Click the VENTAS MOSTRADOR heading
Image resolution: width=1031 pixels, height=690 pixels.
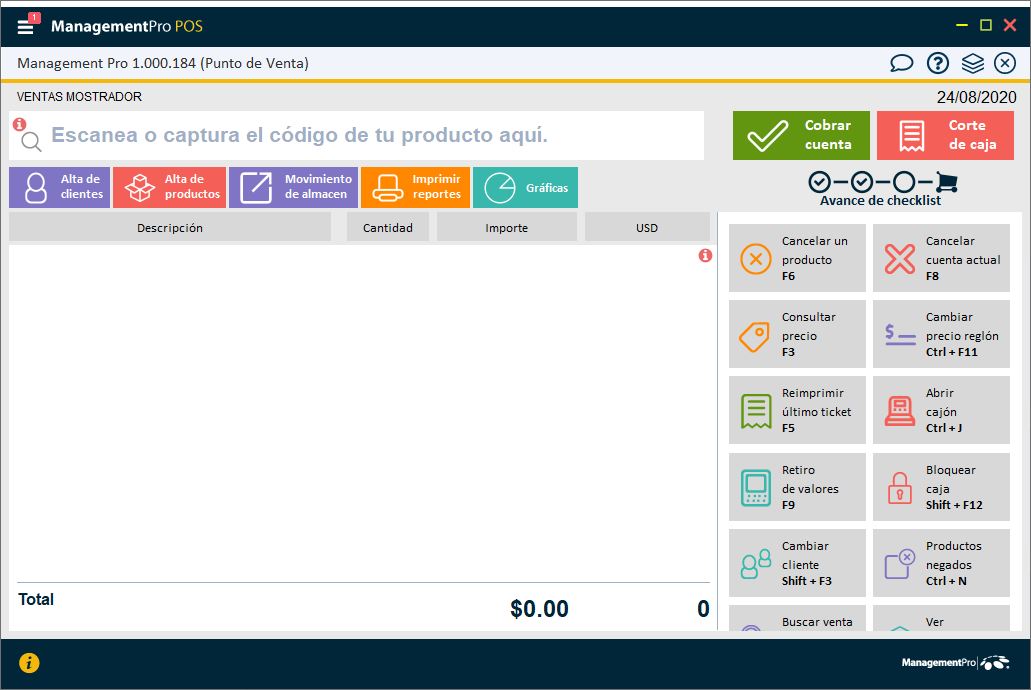[x=79, y=97]
